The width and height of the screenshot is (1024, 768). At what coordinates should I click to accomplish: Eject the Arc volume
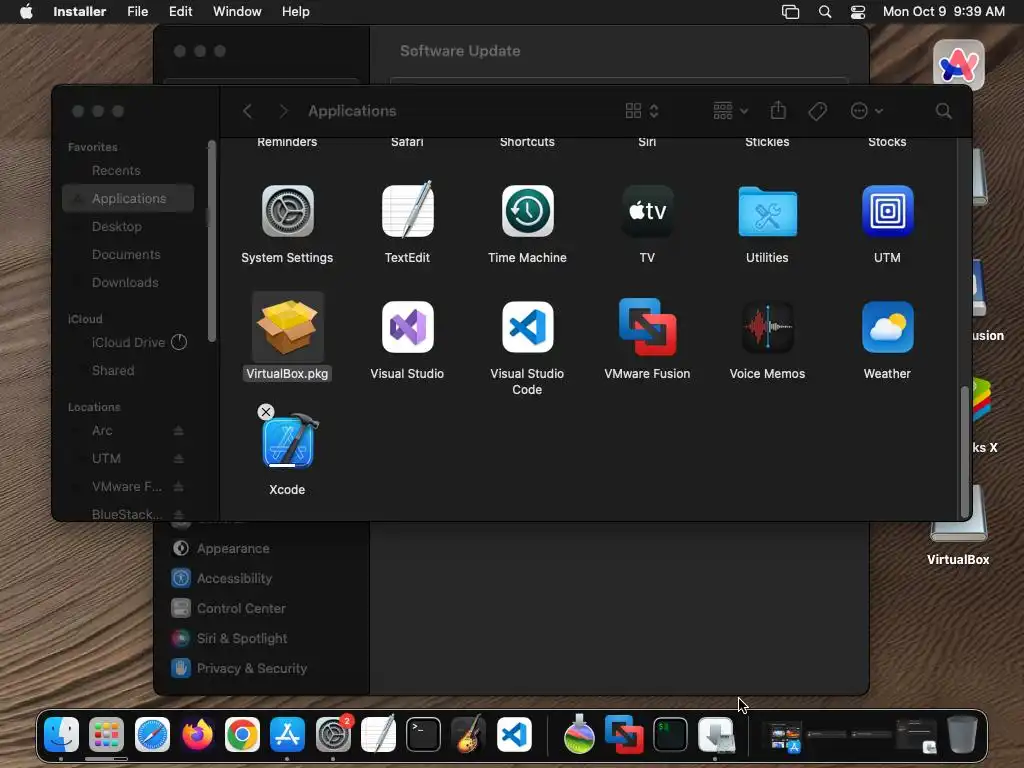point(178,430)
